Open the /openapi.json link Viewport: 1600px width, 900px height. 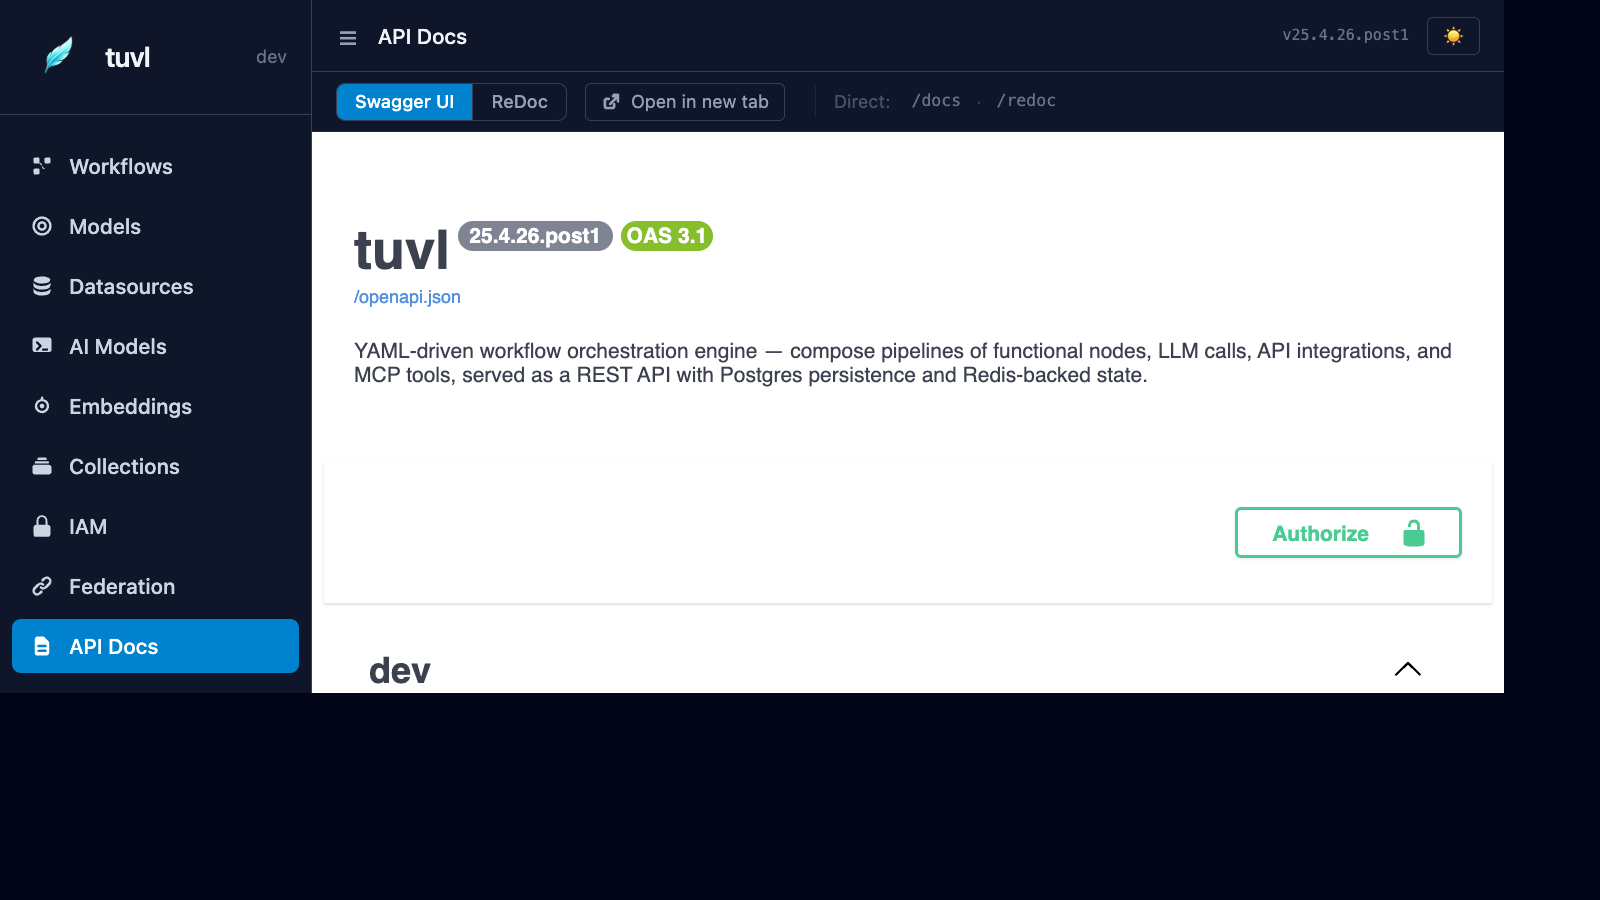click(407, 297)
